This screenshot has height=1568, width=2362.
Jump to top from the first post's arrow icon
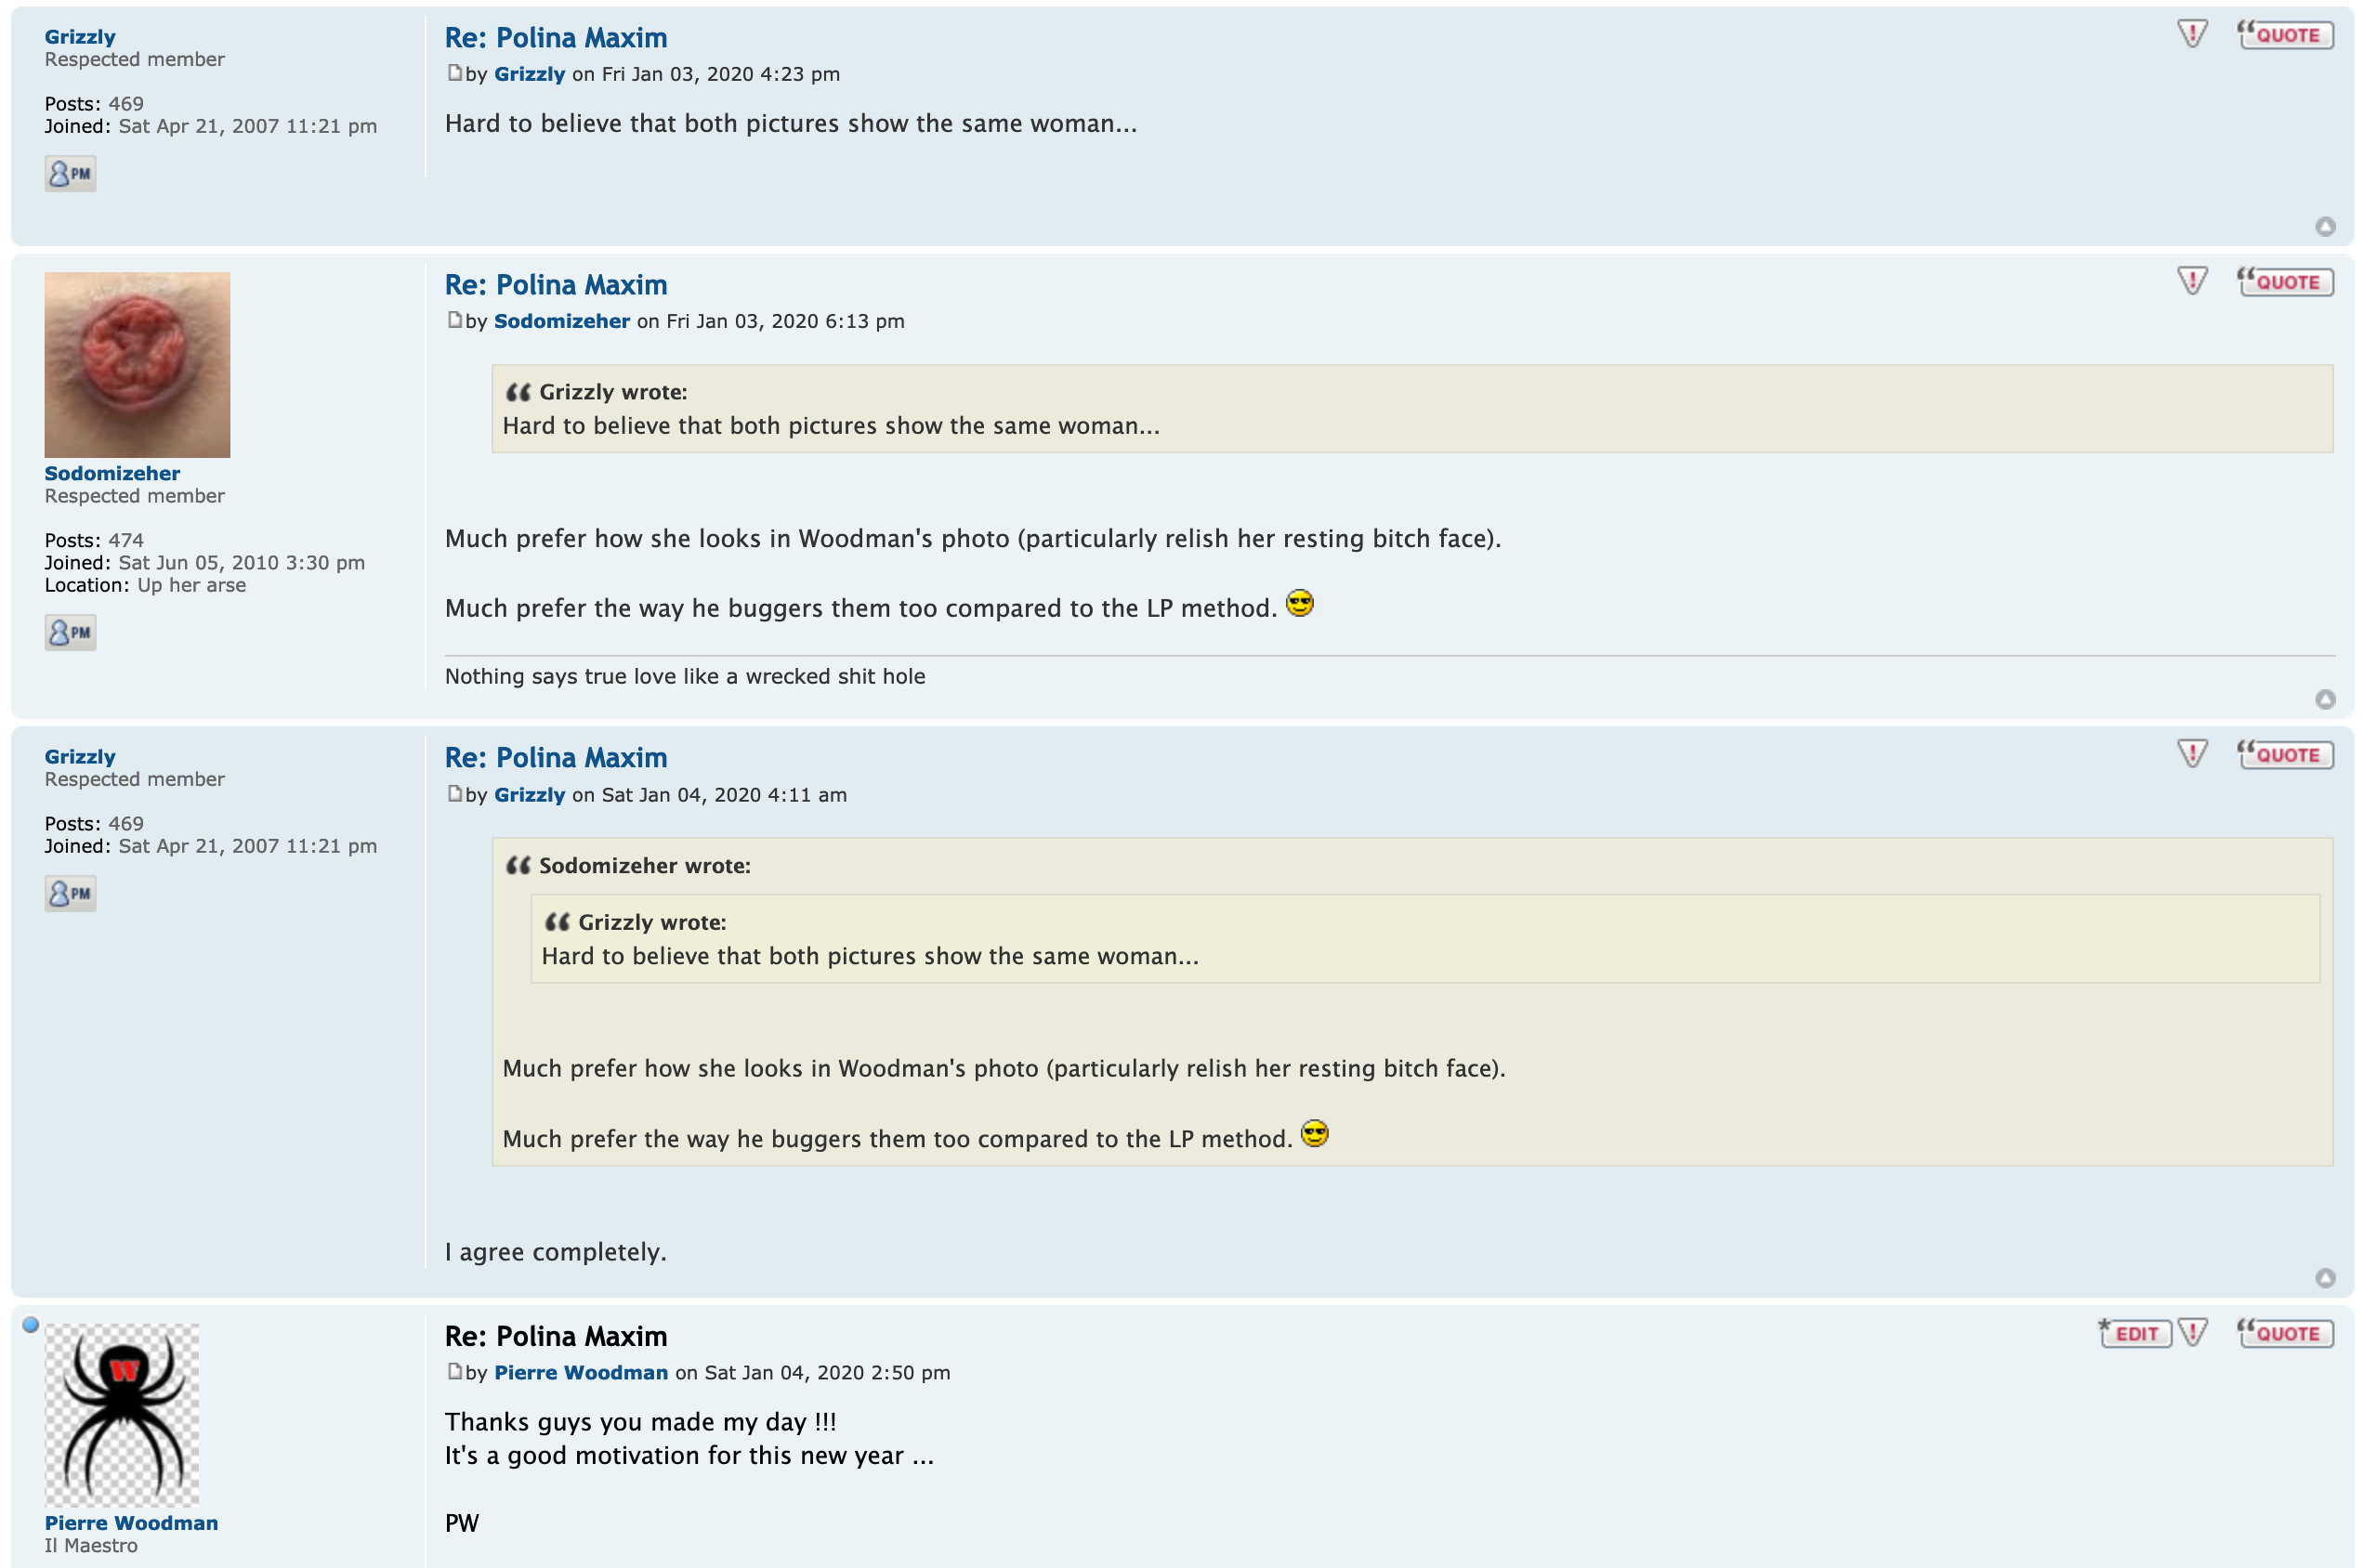(2325, 227)
